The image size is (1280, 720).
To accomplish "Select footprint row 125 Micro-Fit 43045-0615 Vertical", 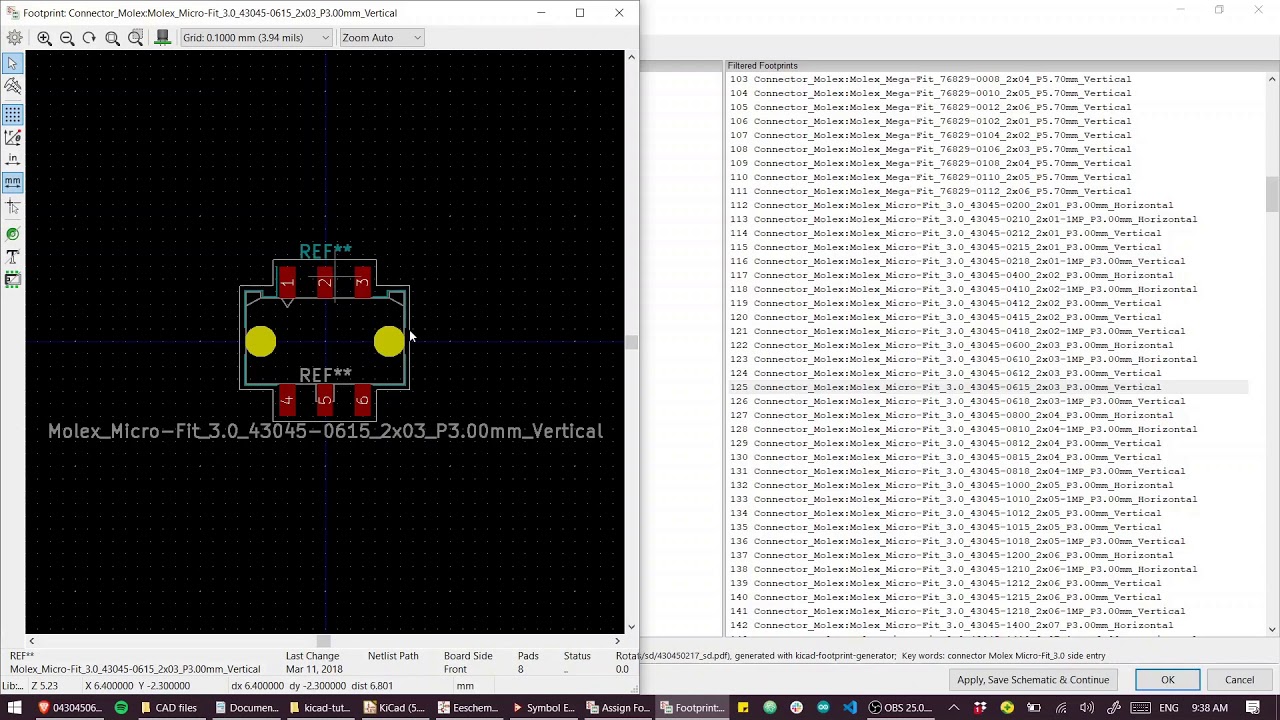I will 987,387.
